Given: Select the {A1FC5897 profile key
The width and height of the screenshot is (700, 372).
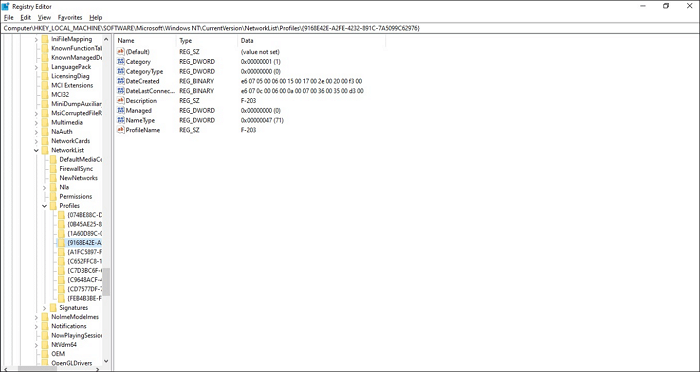Looking at the screenshot, I should tap(85, 252).
